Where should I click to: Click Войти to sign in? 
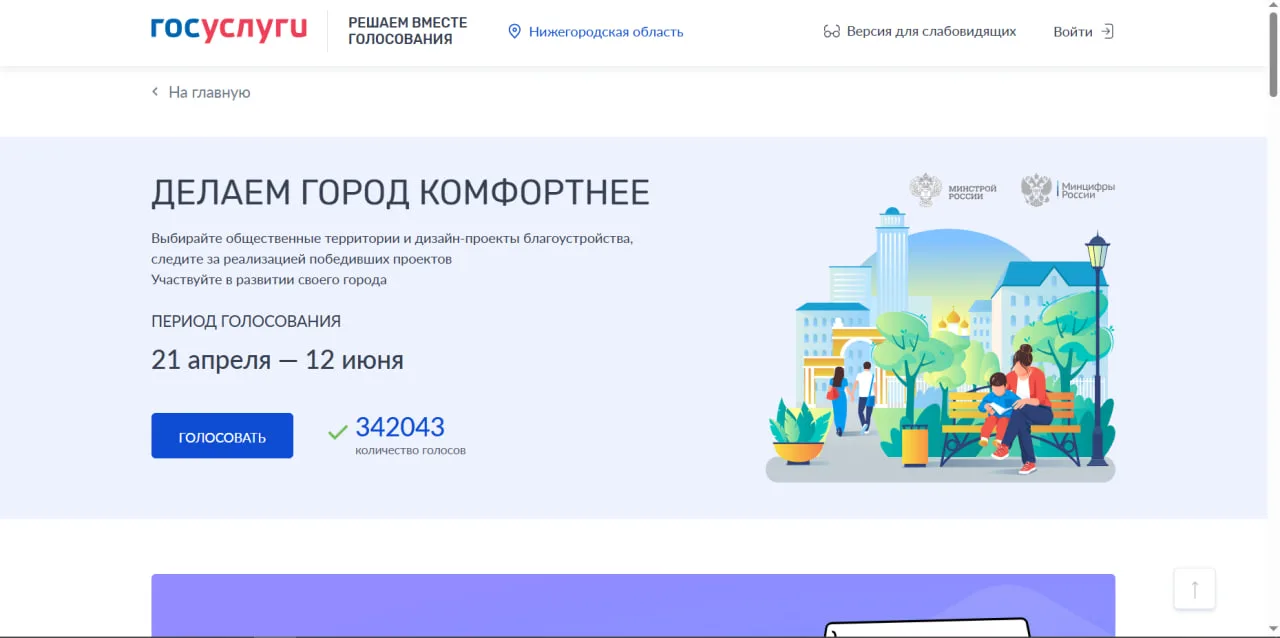pyautogui.click(x=1073, y=31)
